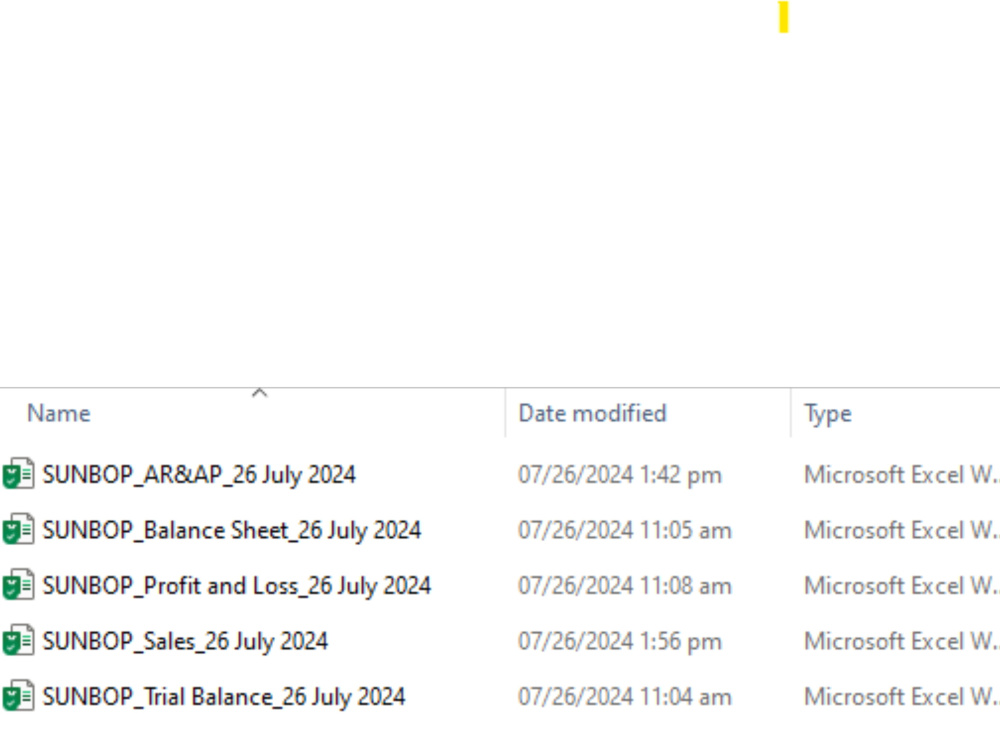The width and height of the screenshot is (1000, 750).
Task: Select file SUNBOP_Balance Sheet_26 July 2024
Action: [232, 530]
